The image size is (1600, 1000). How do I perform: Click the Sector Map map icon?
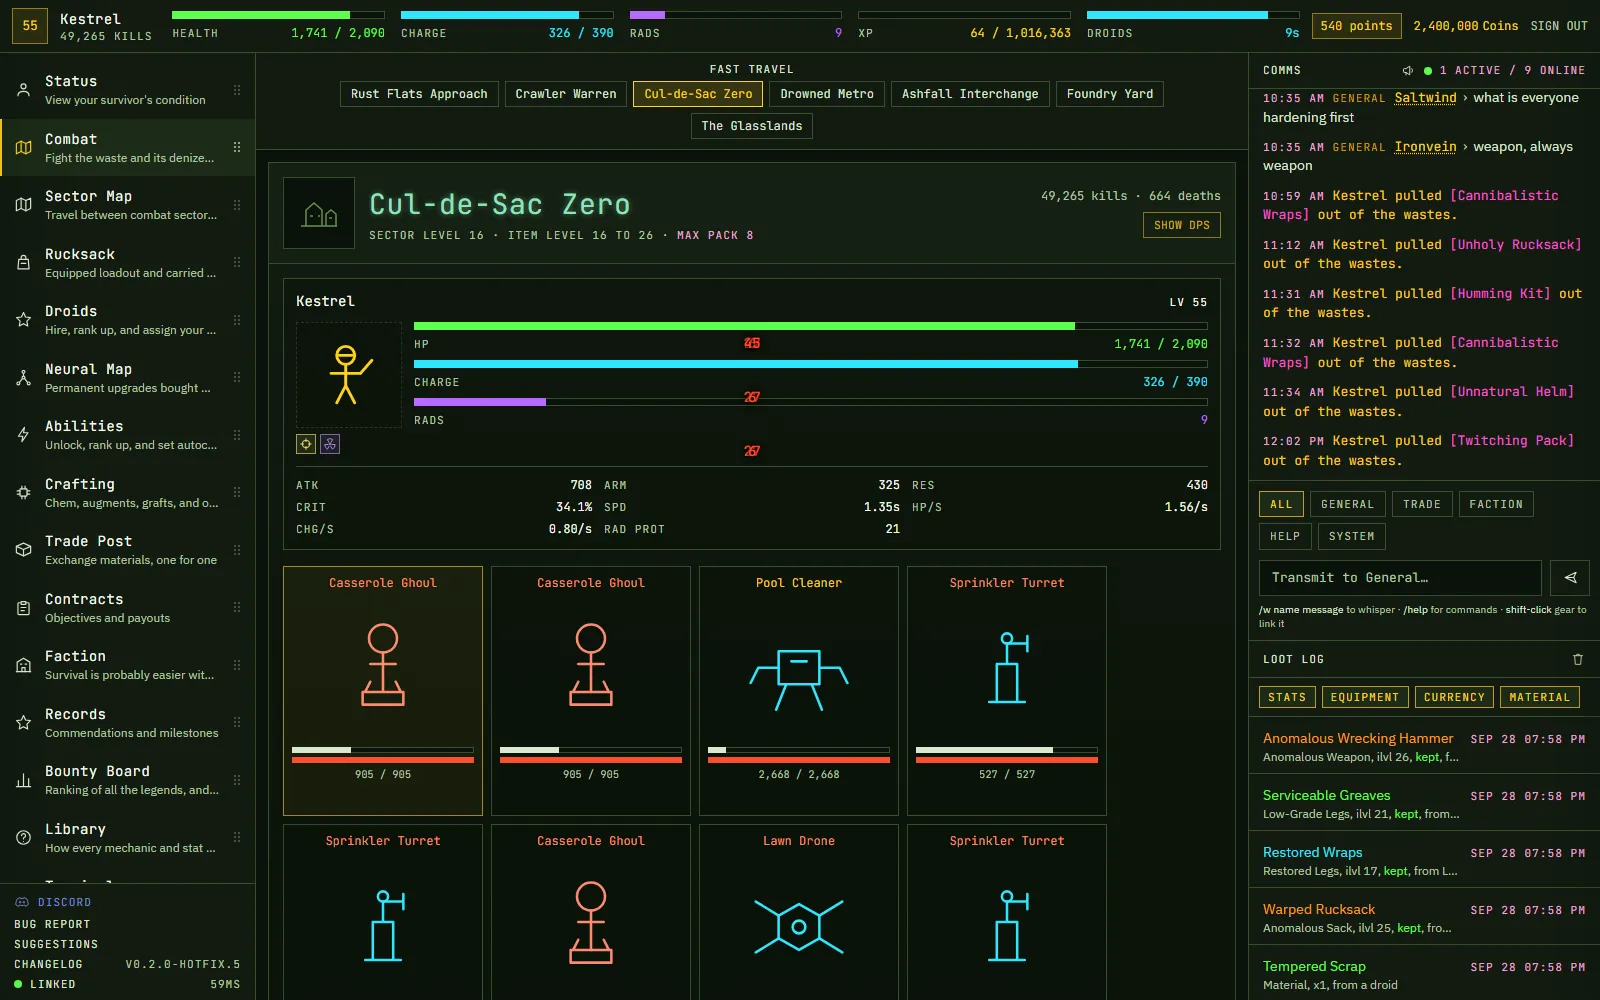click(23, 205)
